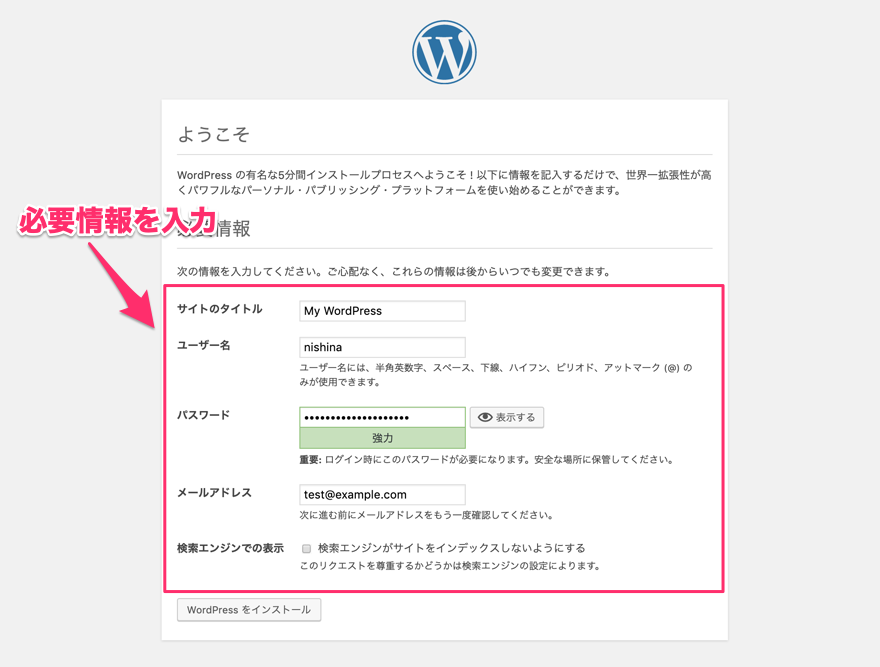Click the 検索エンジンでの表示 row label
Image resolution: width=880 pixels, height=667 pixels.
pos(230,548)
